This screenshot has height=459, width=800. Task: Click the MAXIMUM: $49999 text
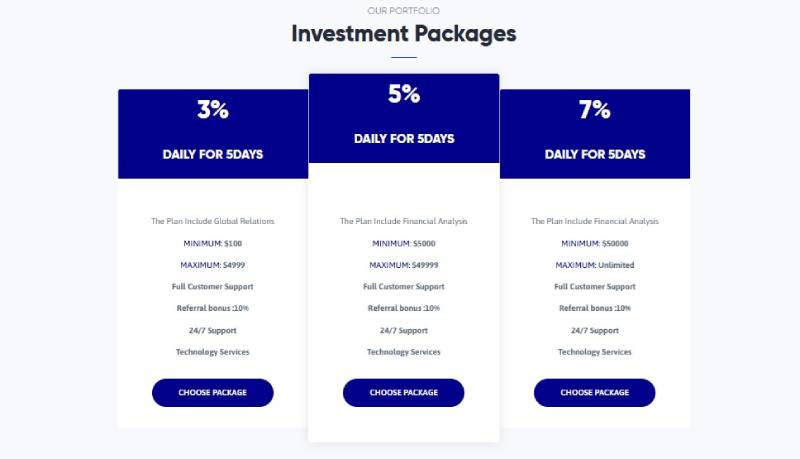(x=404, y=265)
